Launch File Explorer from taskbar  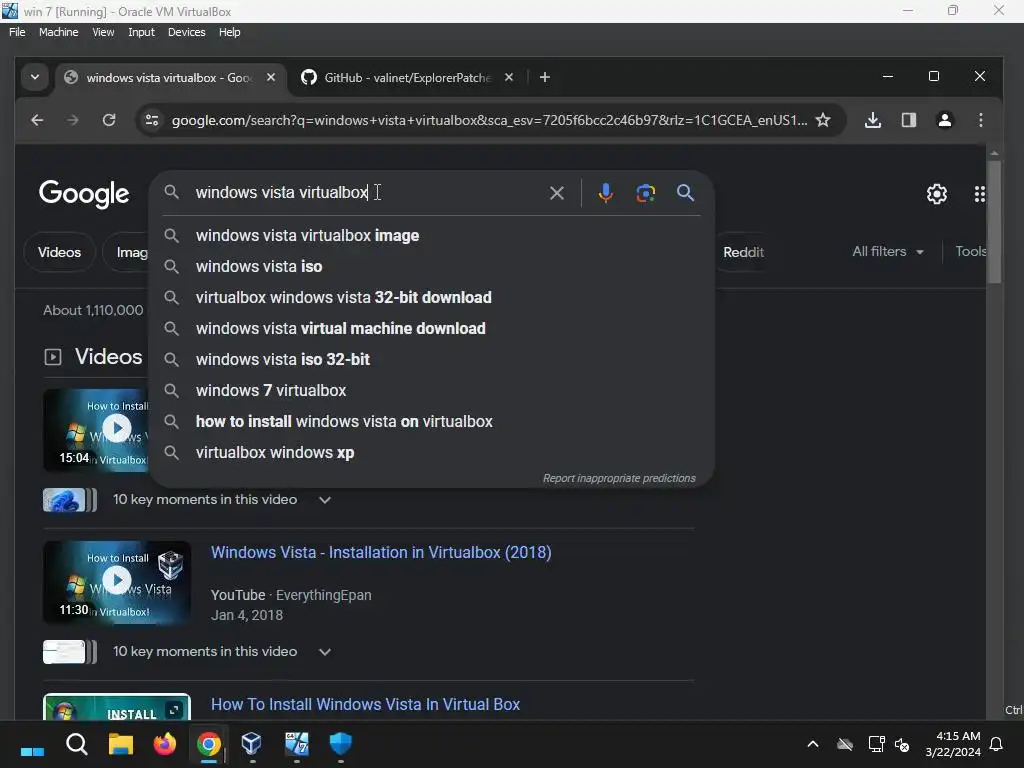(x=121, y=744)
